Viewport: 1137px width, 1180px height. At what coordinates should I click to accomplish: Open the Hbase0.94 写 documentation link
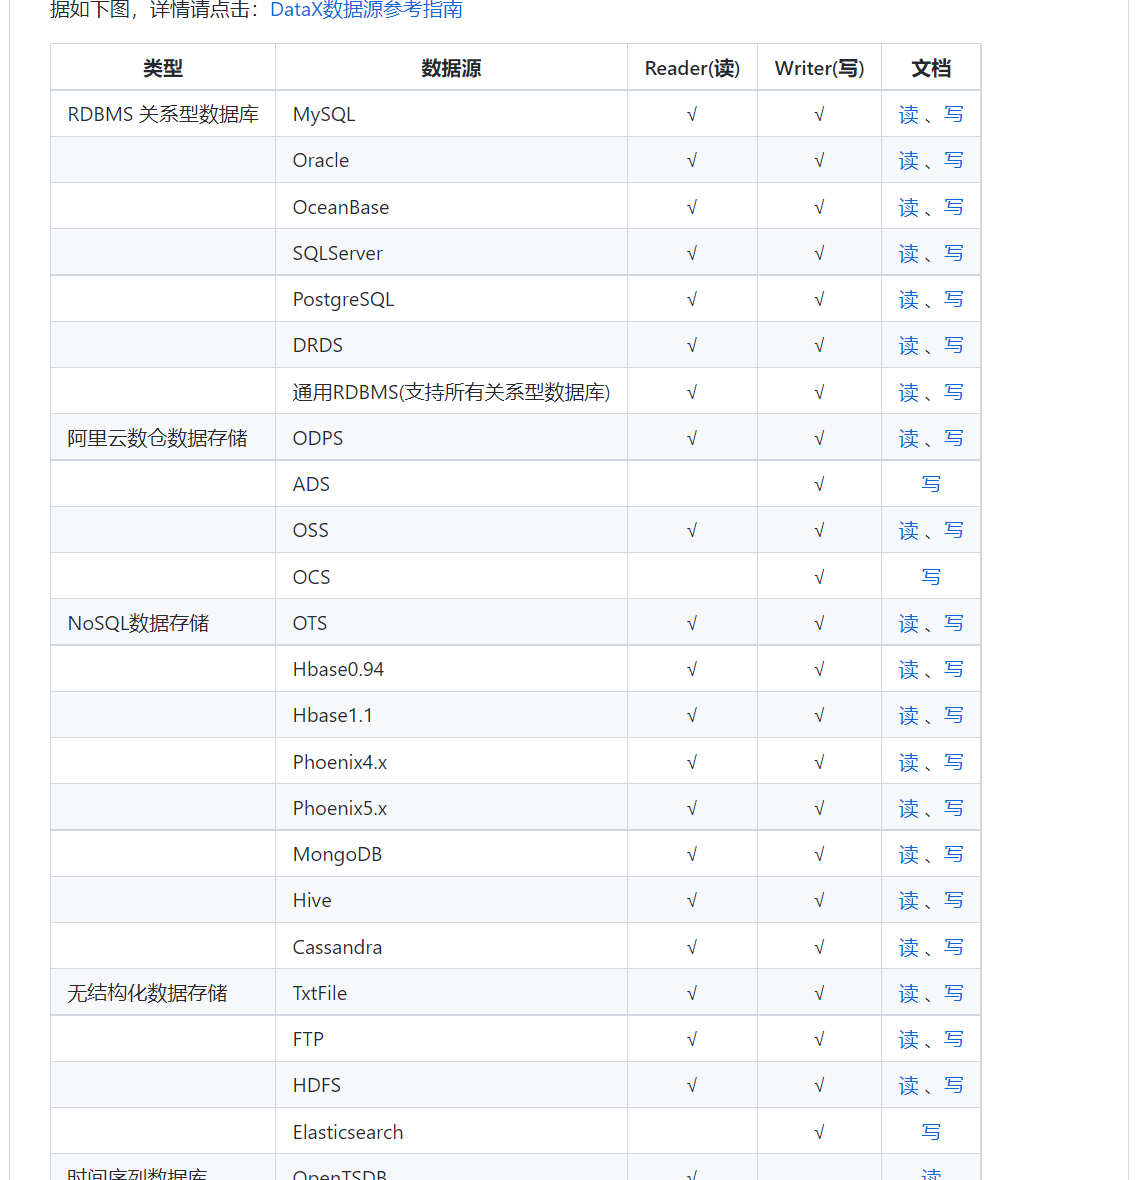953,669
